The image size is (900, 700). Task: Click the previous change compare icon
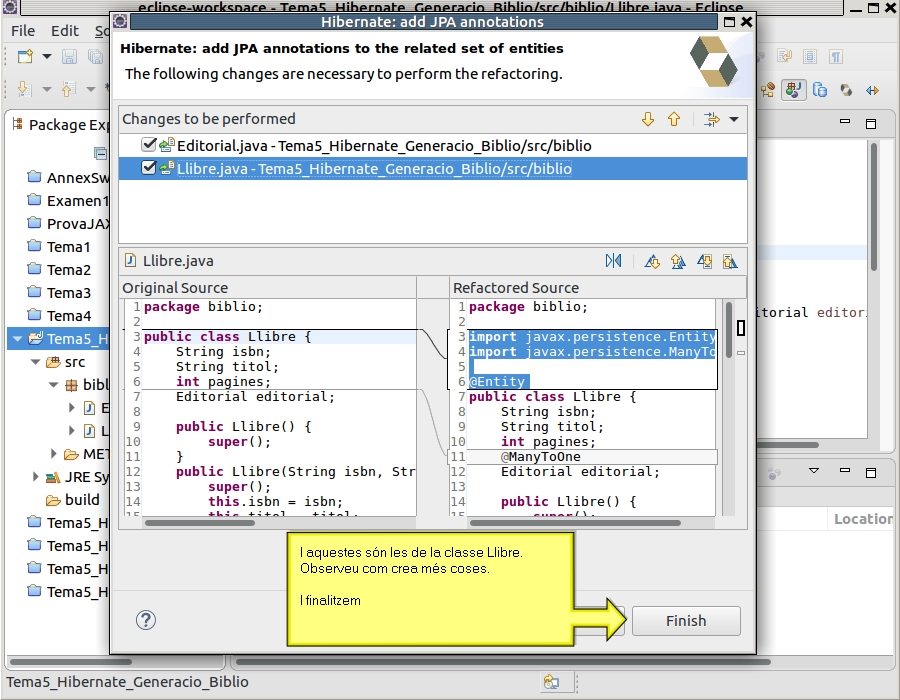click(x=730, y=262)
